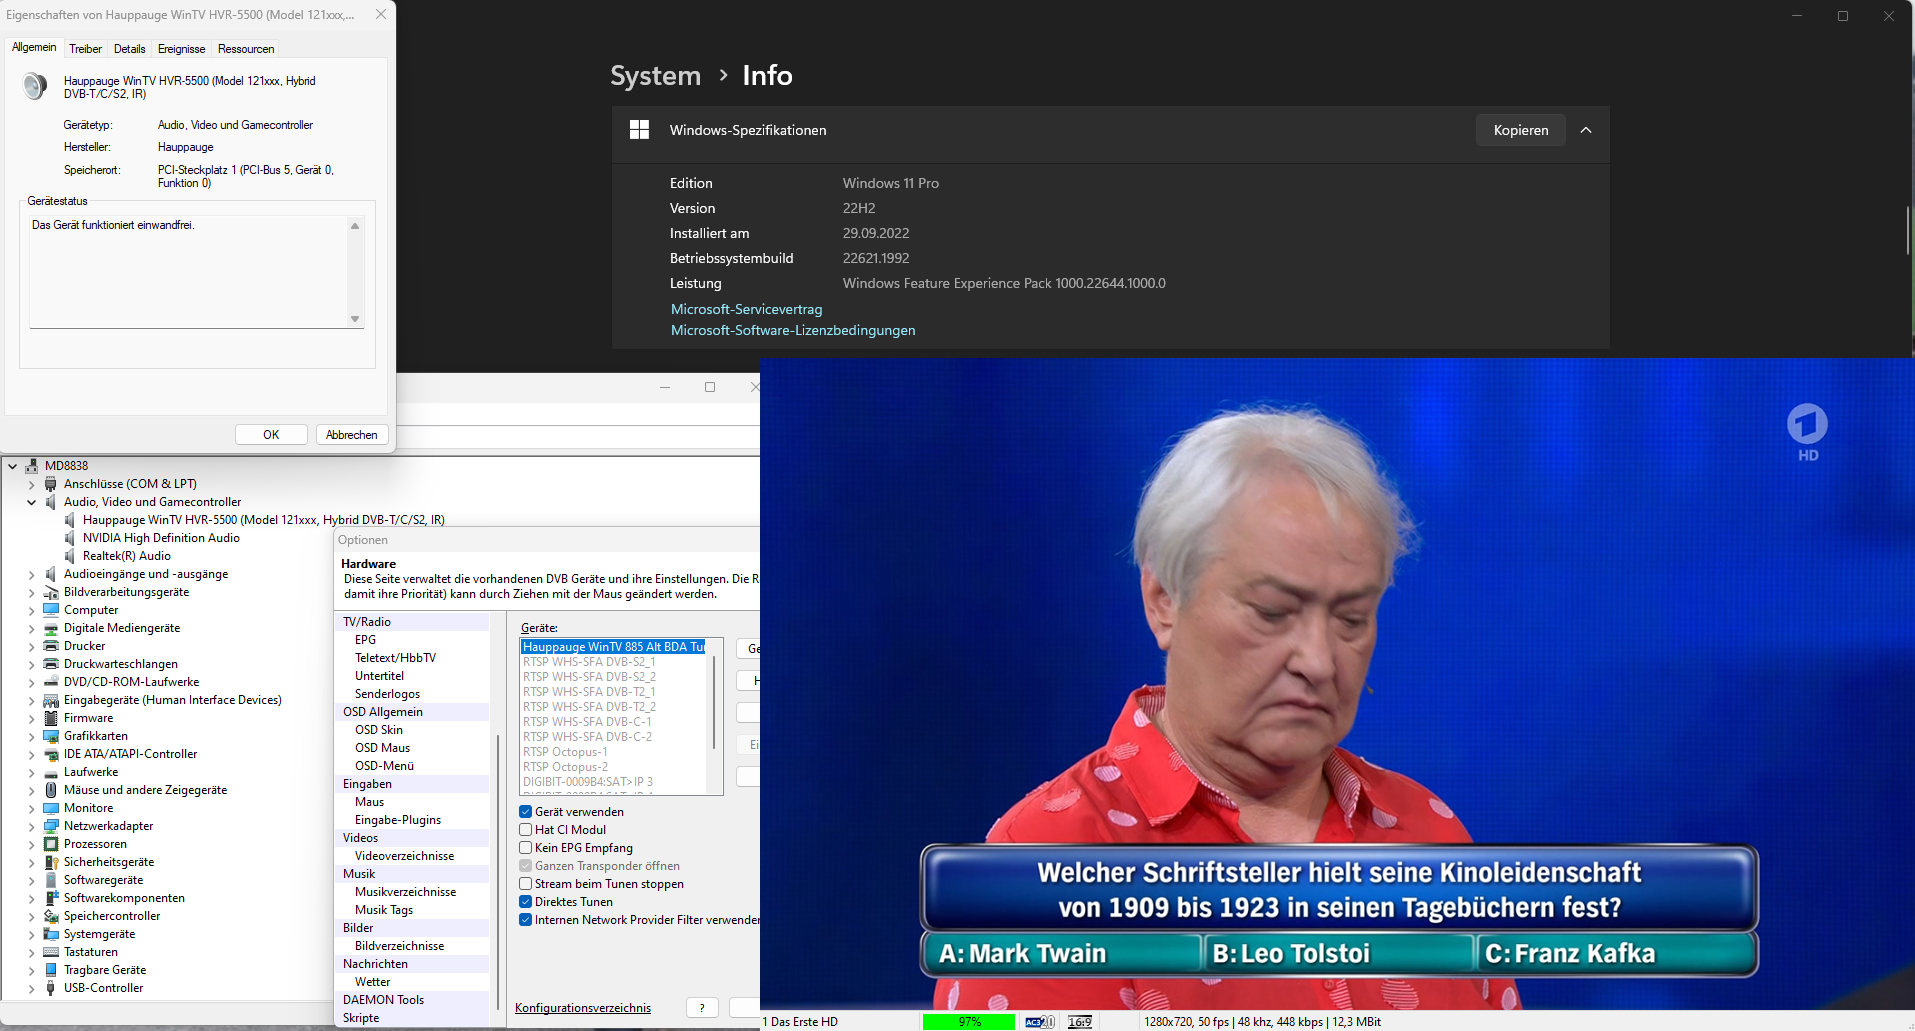Click the Drucker printer icon
Screen dimensions: 1915x1031
(51, 646)
